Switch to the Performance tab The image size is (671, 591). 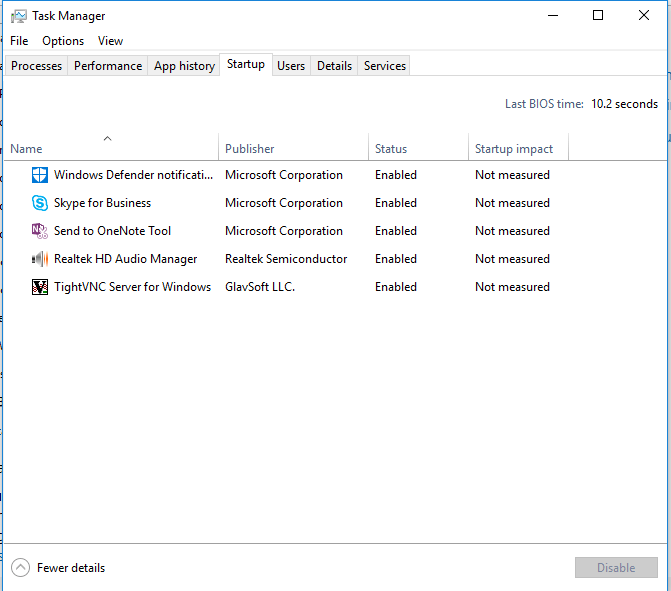[x=108, y=66]
